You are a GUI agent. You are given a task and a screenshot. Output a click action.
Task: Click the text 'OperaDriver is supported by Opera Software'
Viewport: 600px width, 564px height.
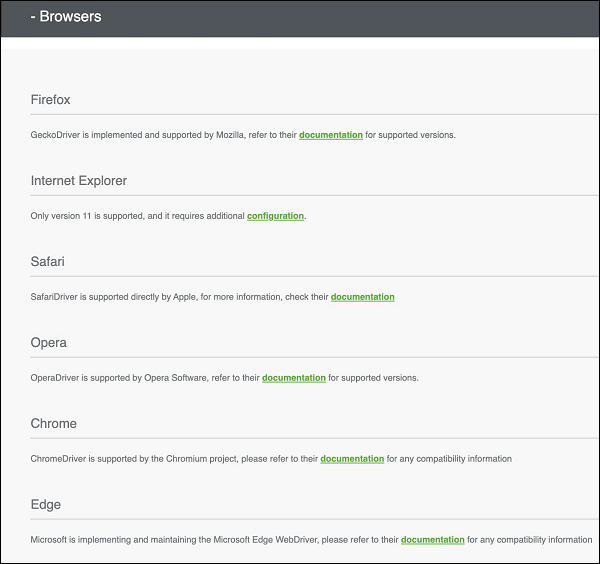[120, 378]
